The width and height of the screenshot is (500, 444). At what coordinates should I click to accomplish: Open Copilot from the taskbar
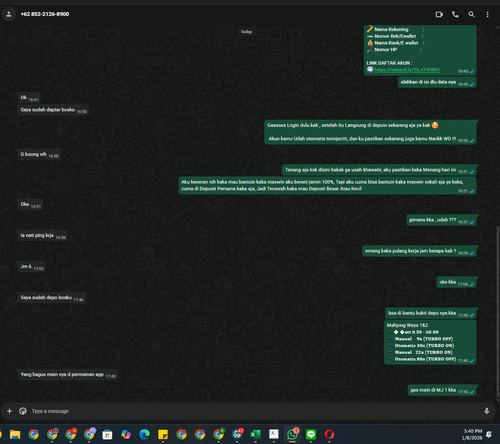tap(126, 434)
